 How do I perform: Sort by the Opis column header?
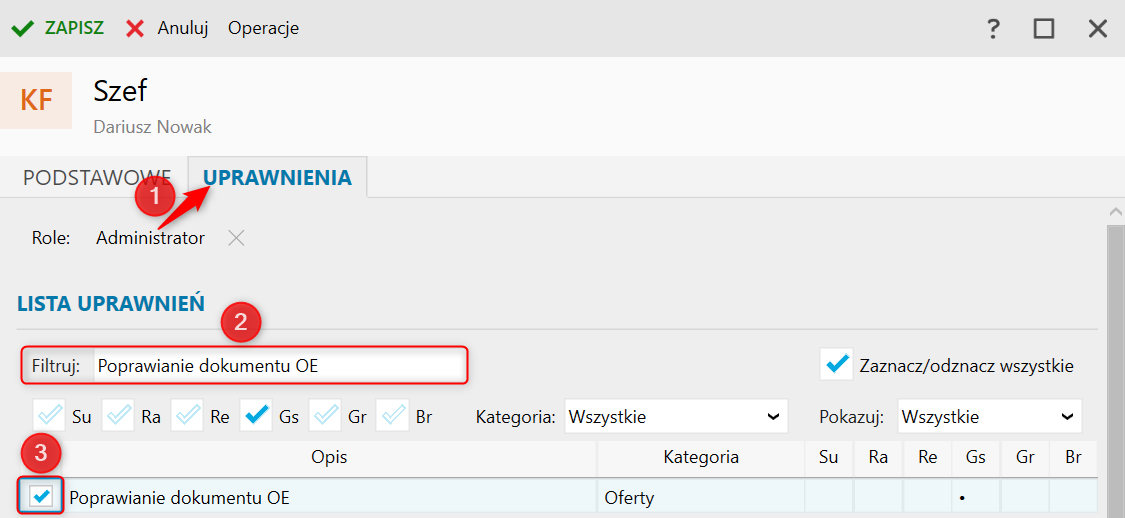point(329,458)
